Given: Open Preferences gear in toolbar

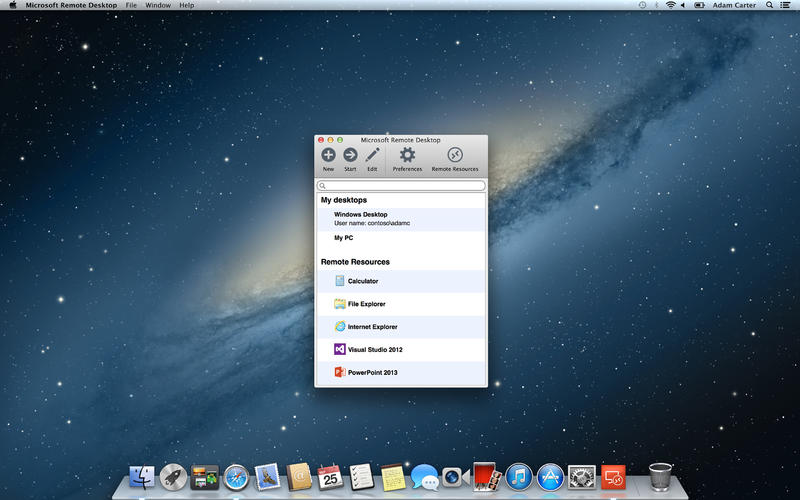Looking at the screenshot, I should tap(407, 155).
